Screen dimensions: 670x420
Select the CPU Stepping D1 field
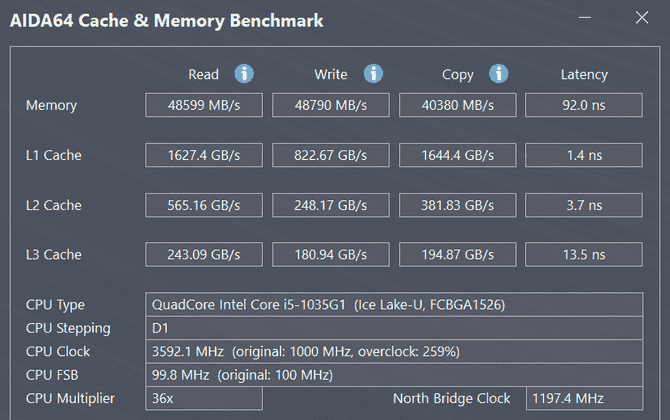(394, 328)
